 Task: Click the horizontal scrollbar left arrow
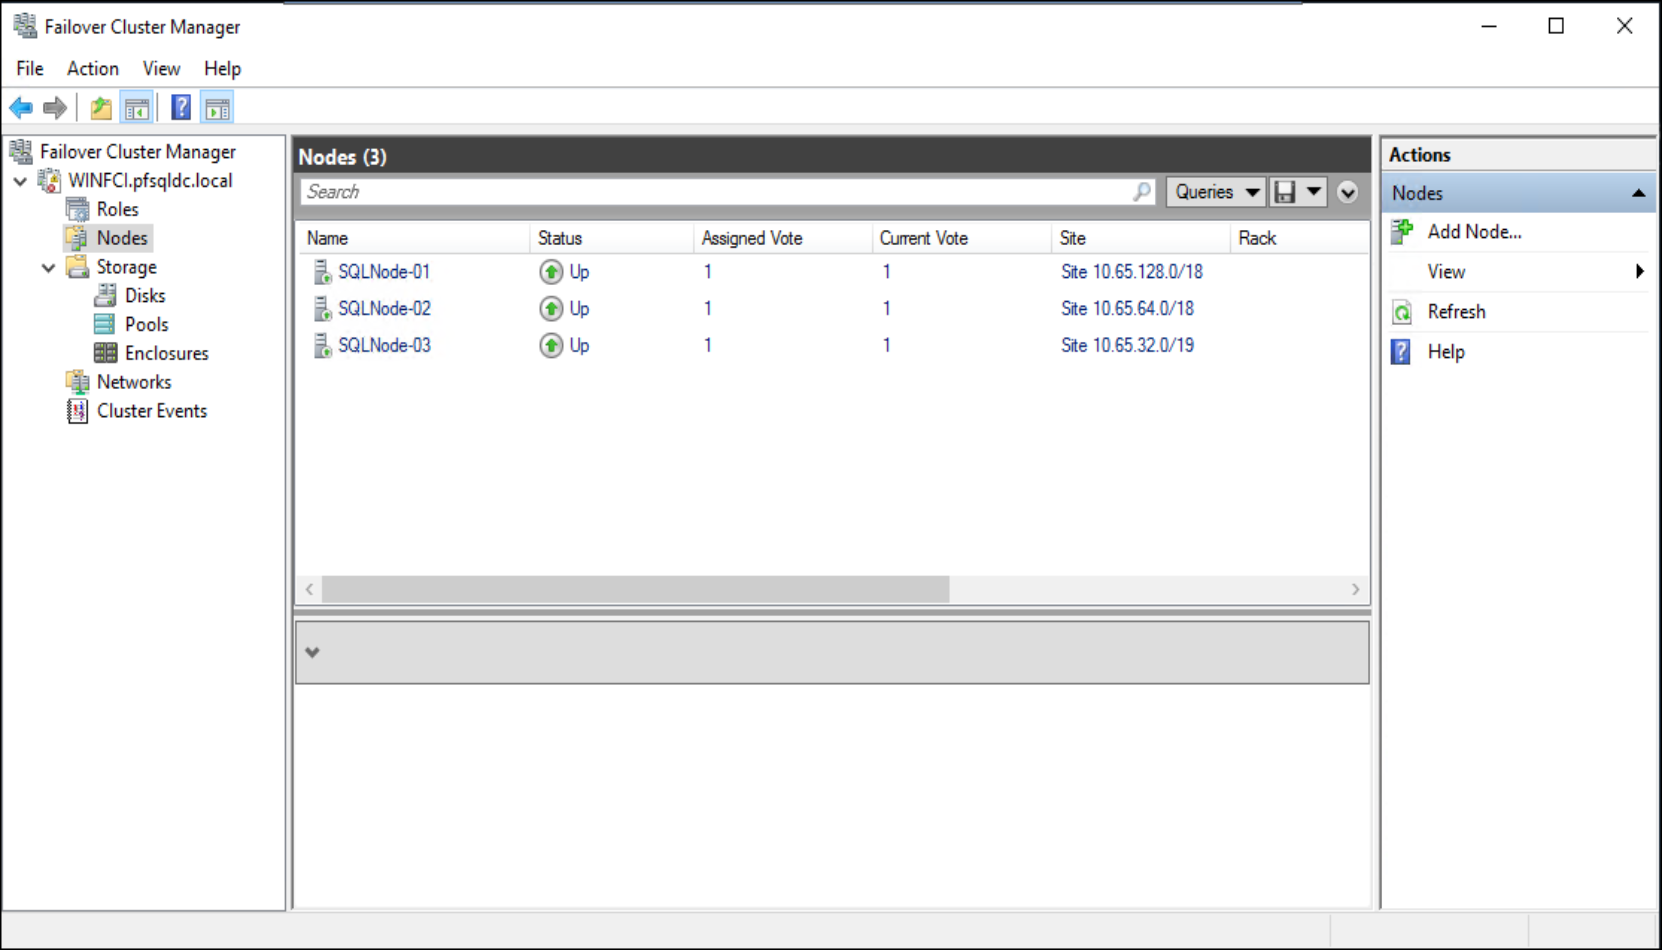(x=309, y=590)
